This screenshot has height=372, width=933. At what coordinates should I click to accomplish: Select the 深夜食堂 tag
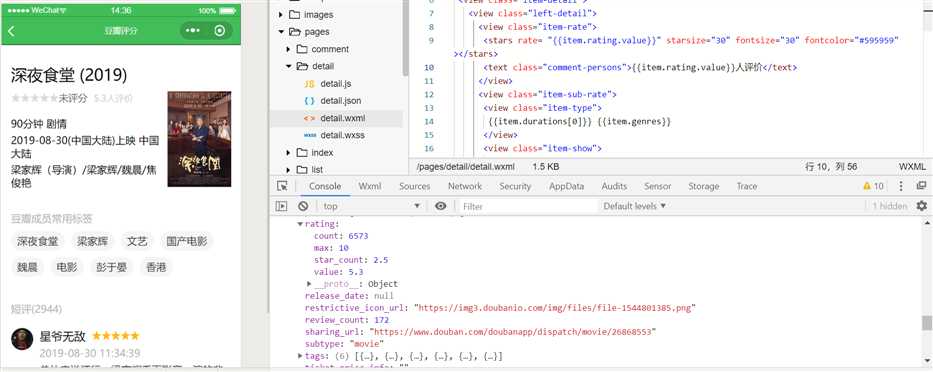click(37, 241)
